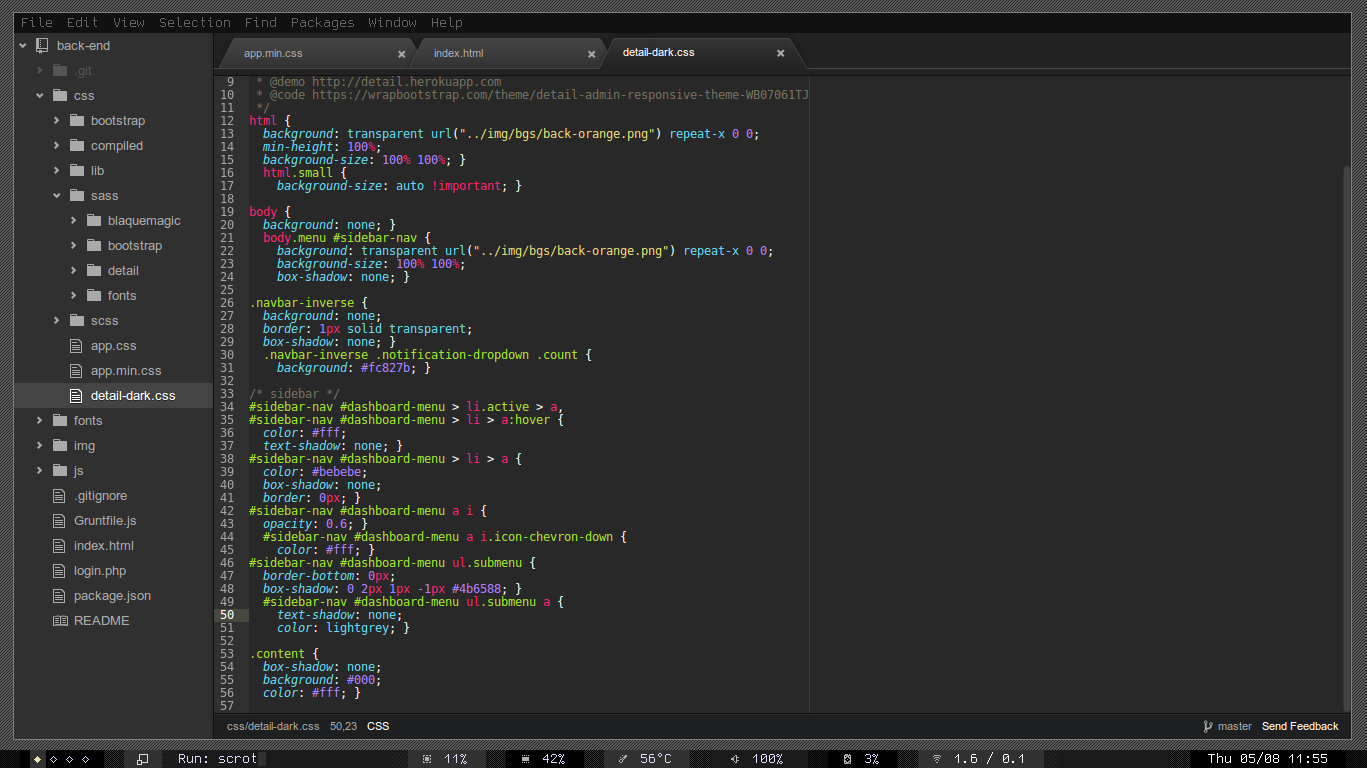This screenshot has height=768, width=1367.
Task: Select the first workspace diamond in taskbar
Action: point(38,758)
